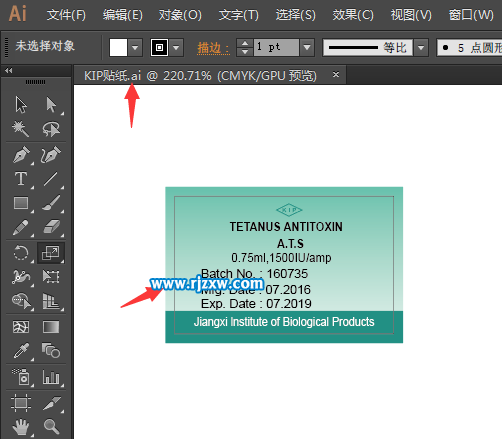Select the Zoom tool
The image size is (502, 439).
(x=51, y=427)
